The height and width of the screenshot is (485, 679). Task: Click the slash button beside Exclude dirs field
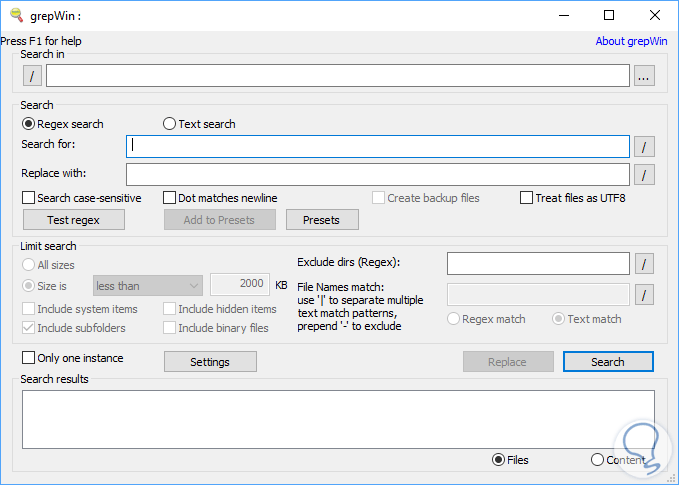(x=644, y=264)
